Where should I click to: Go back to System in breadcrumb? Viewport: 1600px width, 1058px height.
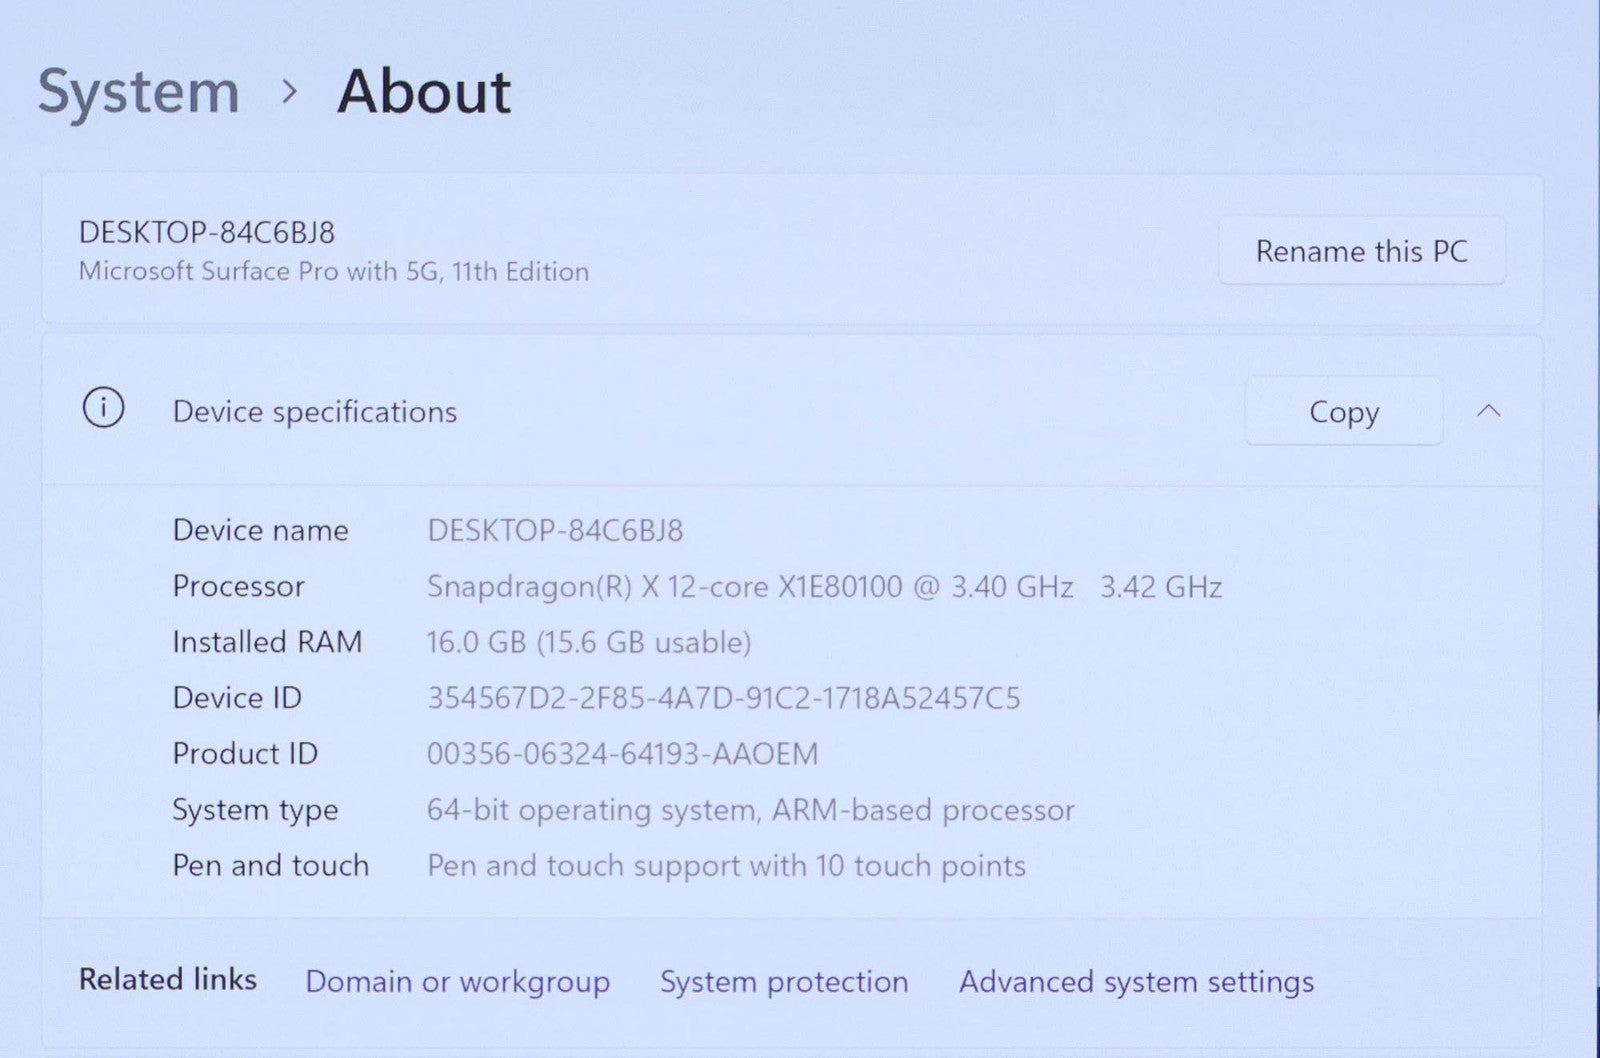pos(139,92)
